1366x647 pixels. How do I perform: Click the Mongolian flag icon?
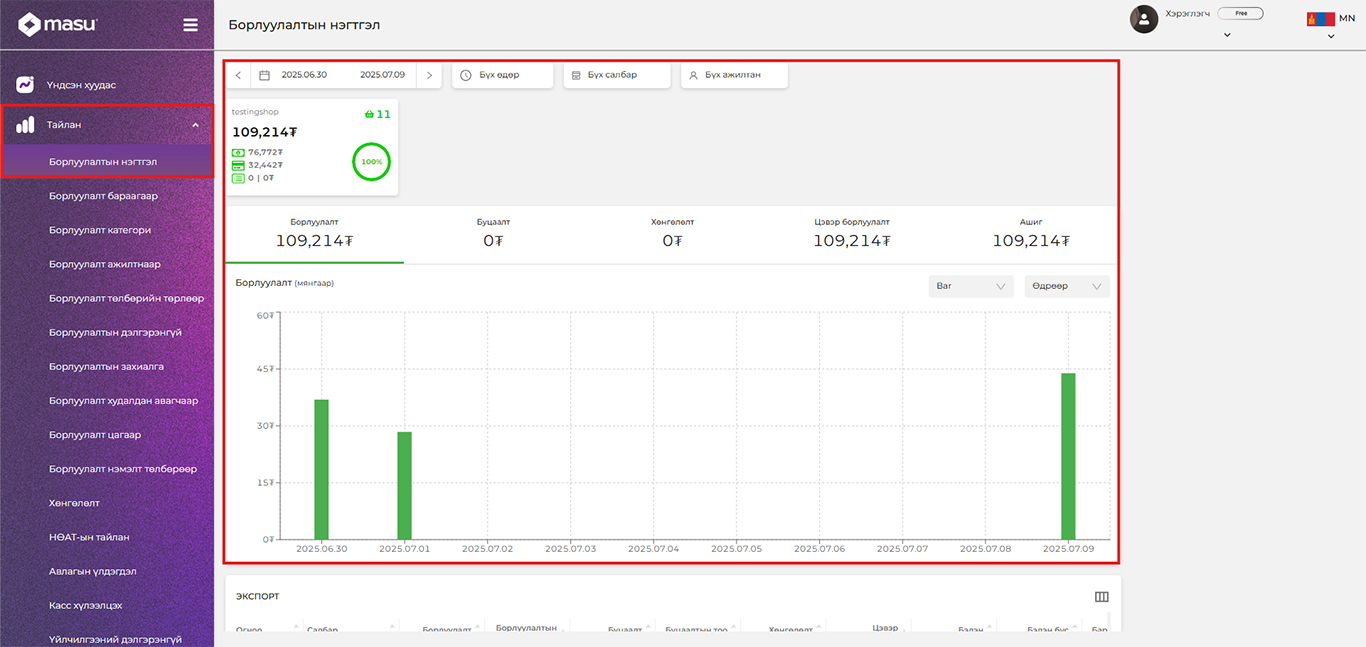click(x=1320, y=19)
